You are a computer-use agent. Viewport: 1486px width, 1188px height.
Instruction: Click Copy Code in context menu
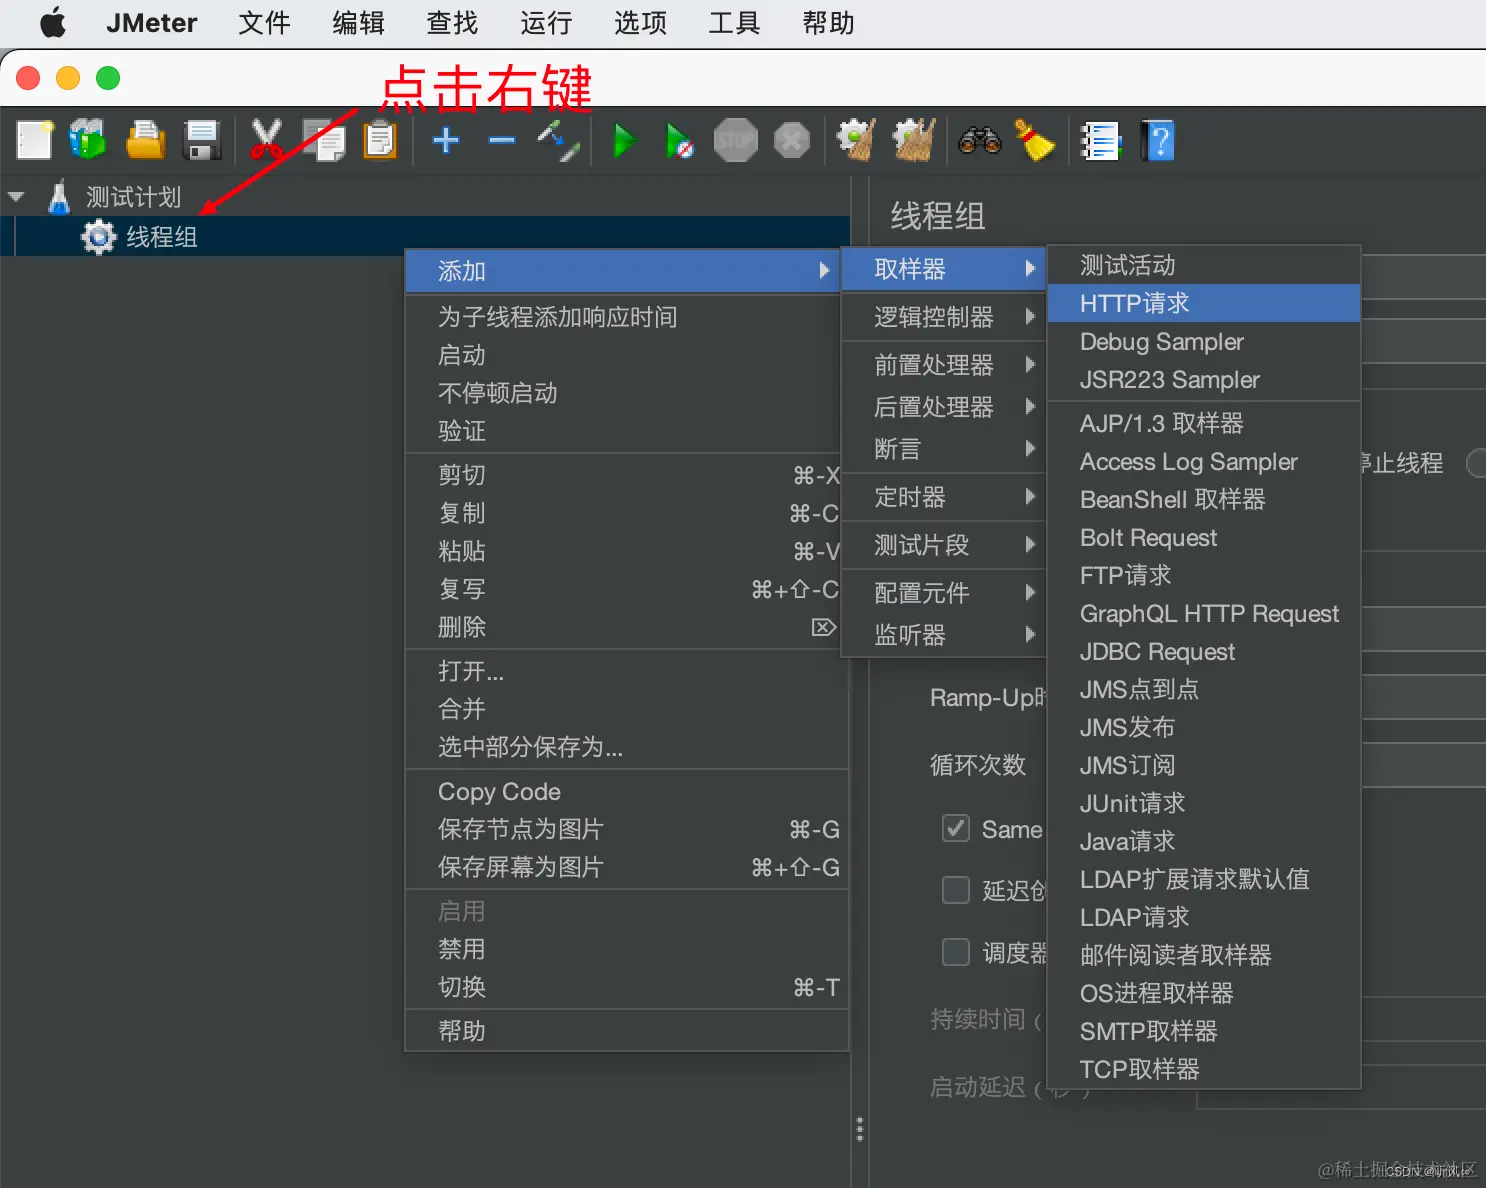coord(626,792)
